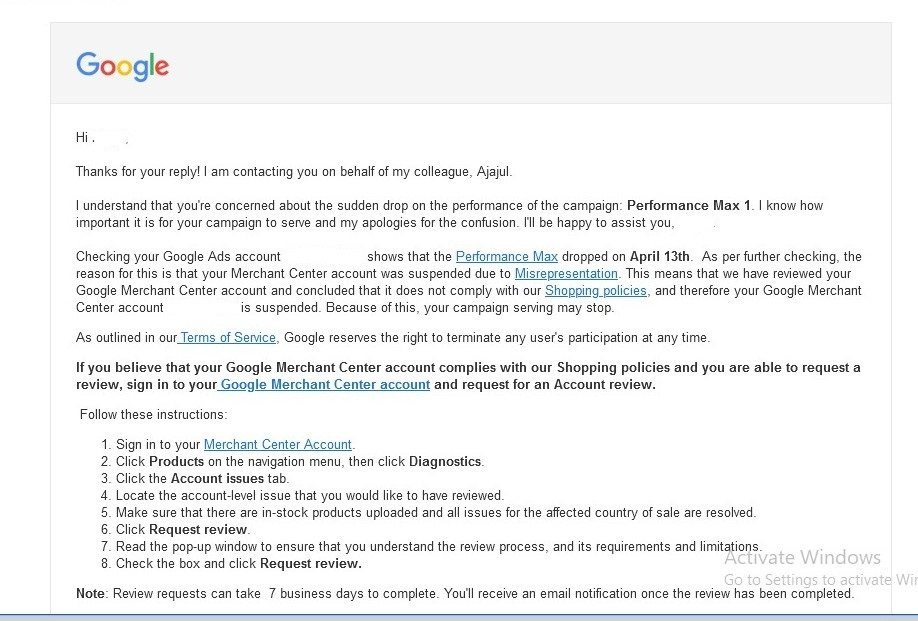Click the bold word 'Products' in step 2

pos(176,461)
